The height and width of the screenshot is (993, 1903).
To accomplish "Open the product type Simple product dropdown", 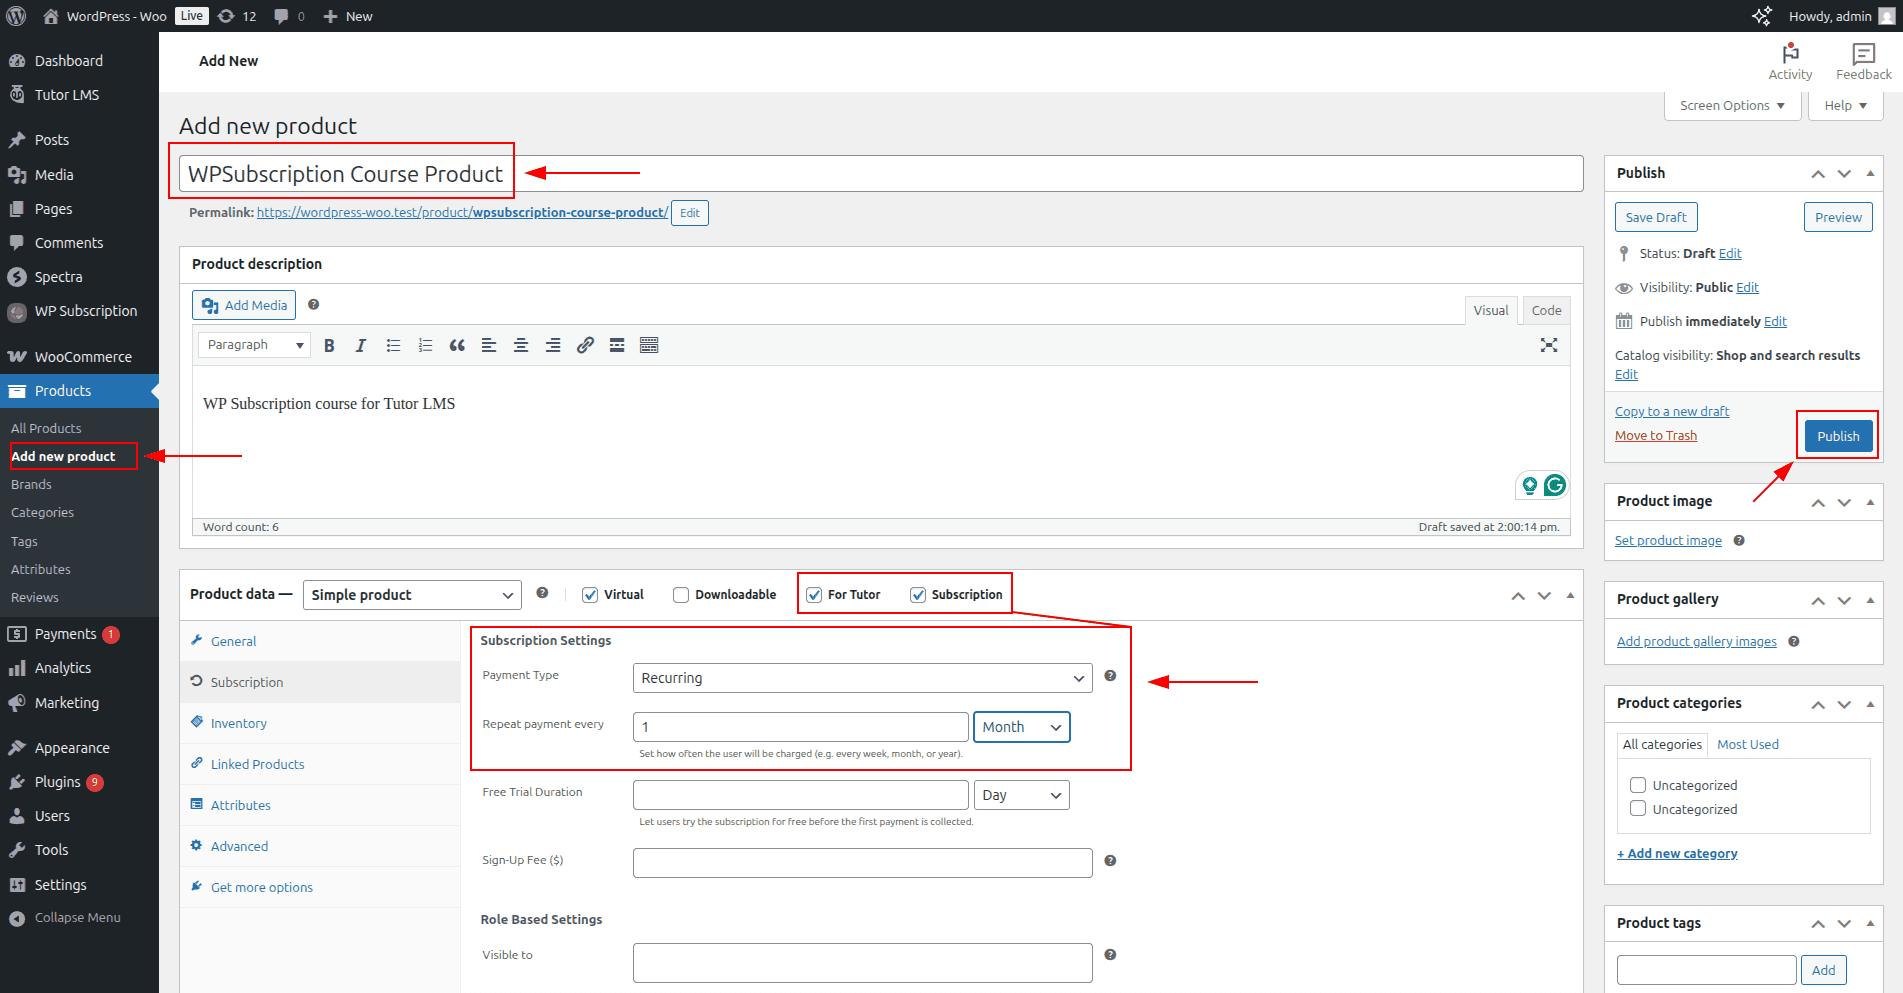I will [x=411, y=595].
